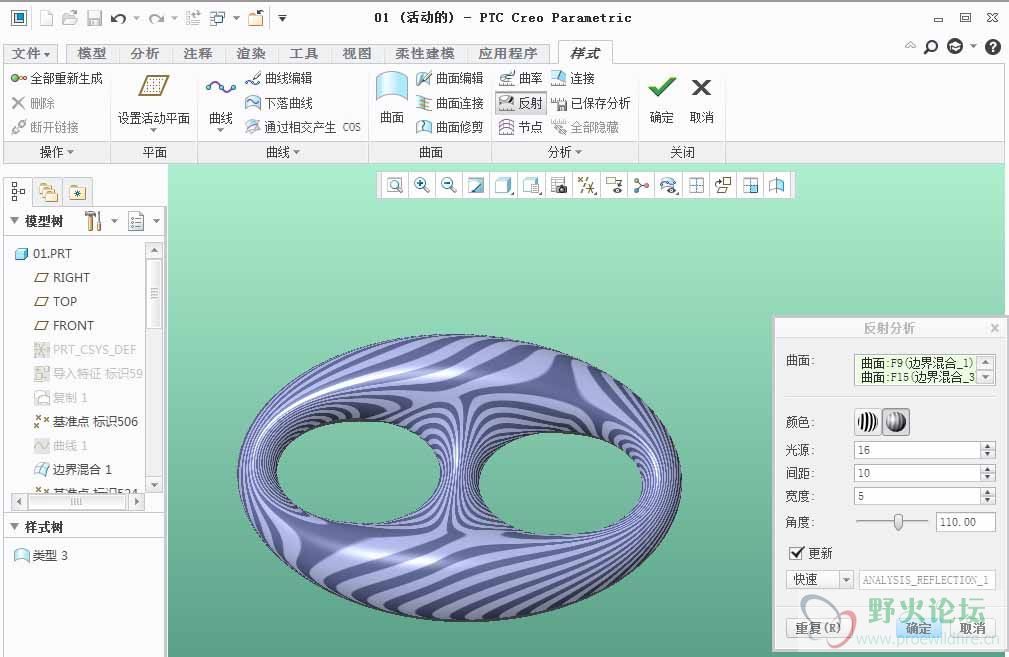This screenshot has height=657, width=1009.
Task: Select 类型 3 in style tree
Action: (x=41, y=555)
